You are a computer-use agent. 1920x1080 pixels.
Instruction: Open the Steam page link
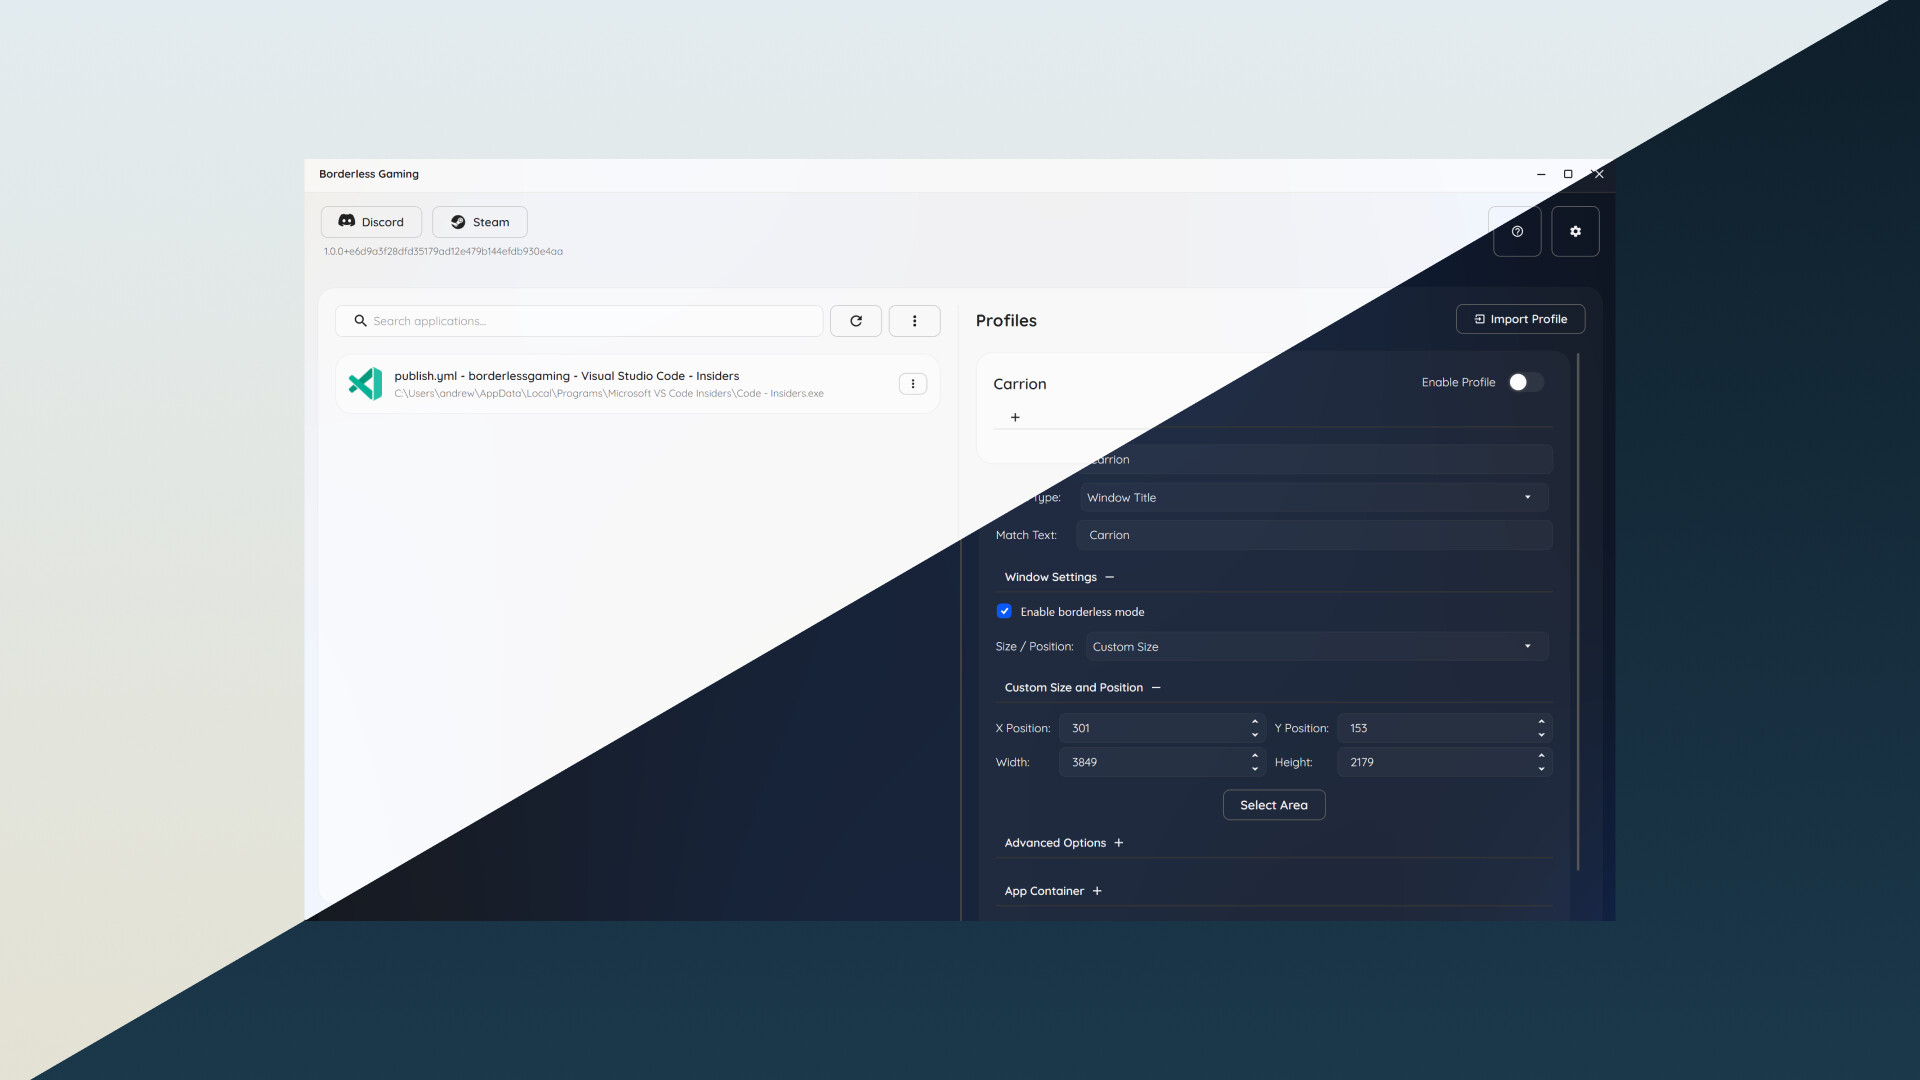(x=478, y=221)
